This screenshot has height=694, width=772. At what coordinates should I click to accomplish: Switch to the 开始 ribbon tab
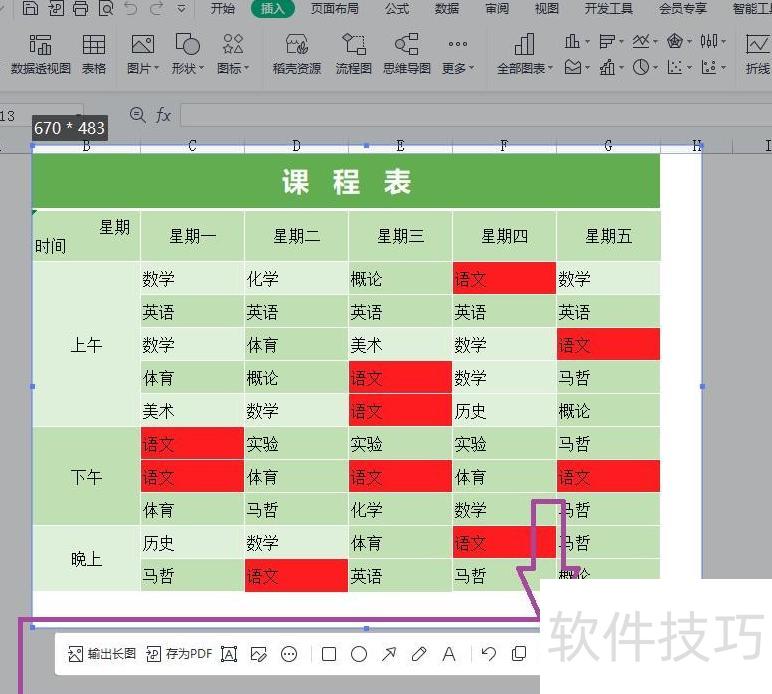(223, 8)
